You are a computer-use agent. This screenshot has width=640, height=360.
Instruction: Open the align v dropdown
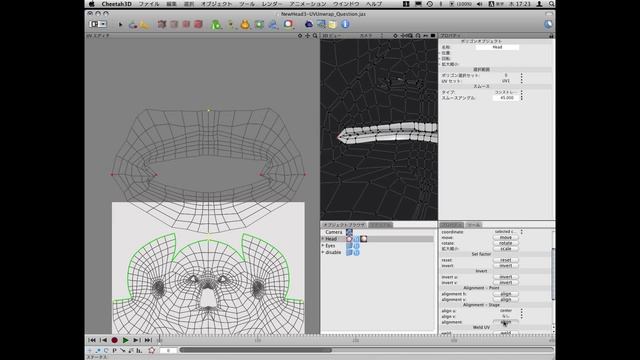pos(508,316)
